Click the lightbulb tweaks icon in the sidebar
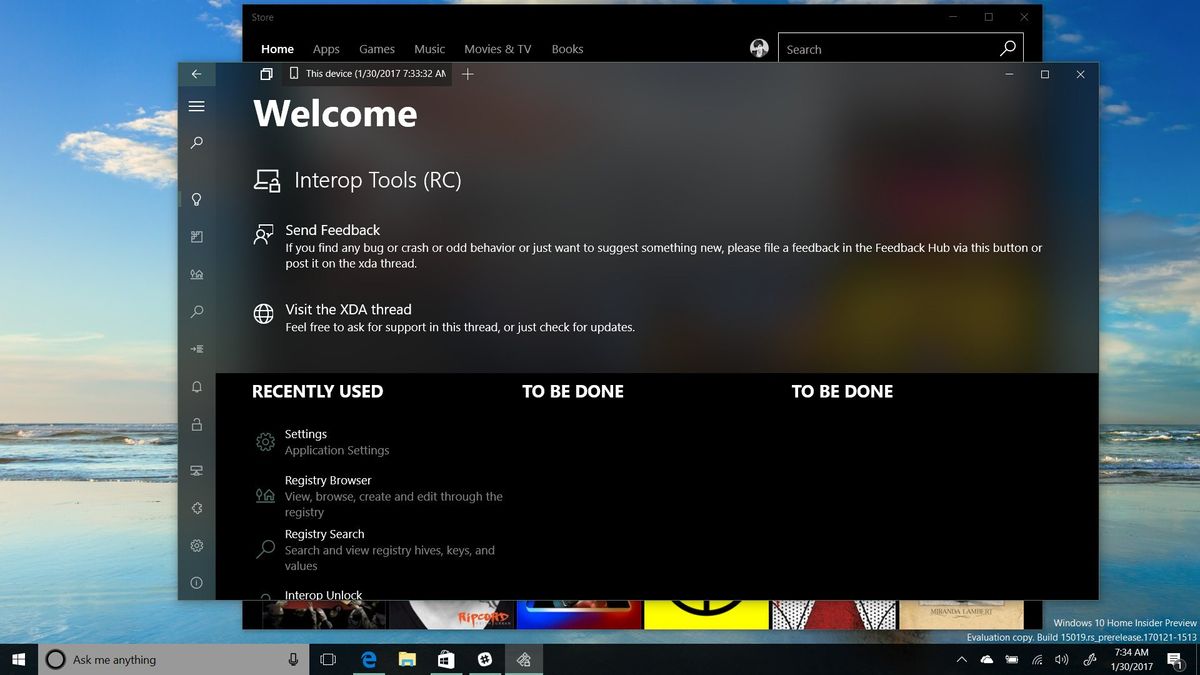Viewport: 1200px width, 675px height. 197,199
